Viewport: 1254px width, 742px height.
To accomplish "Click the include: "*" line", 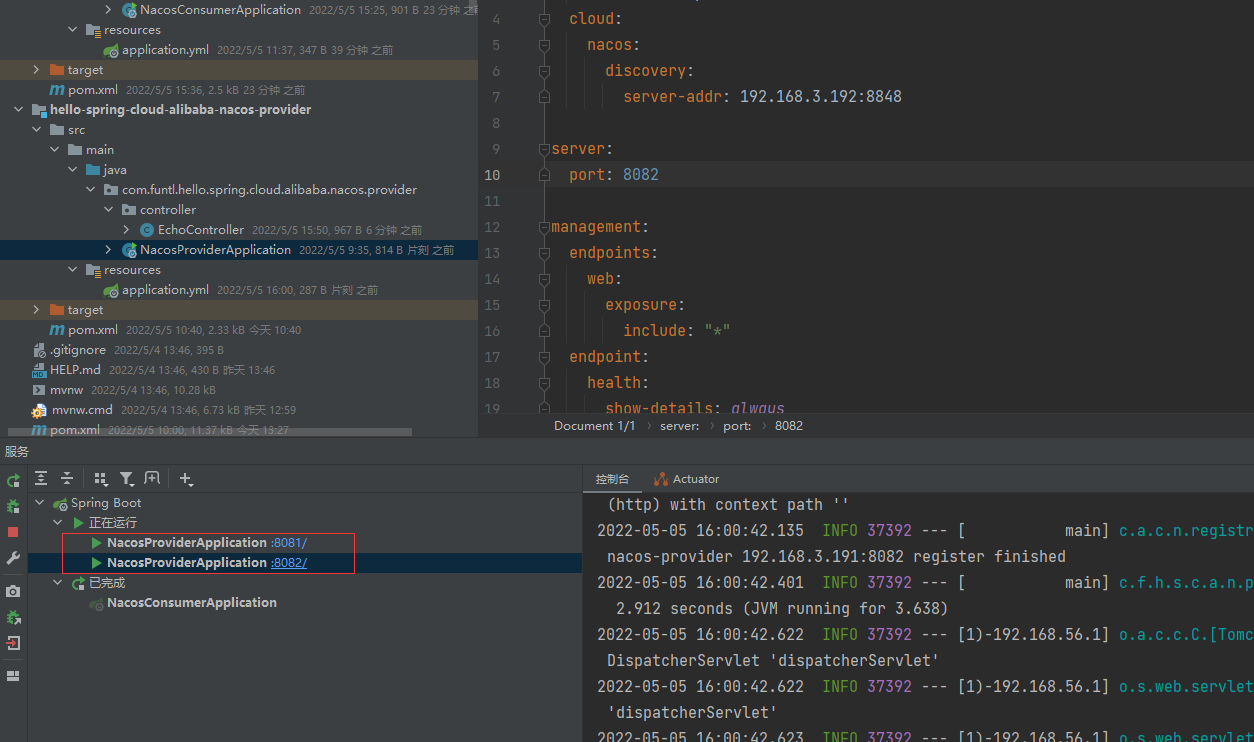I will coord(677,331).
